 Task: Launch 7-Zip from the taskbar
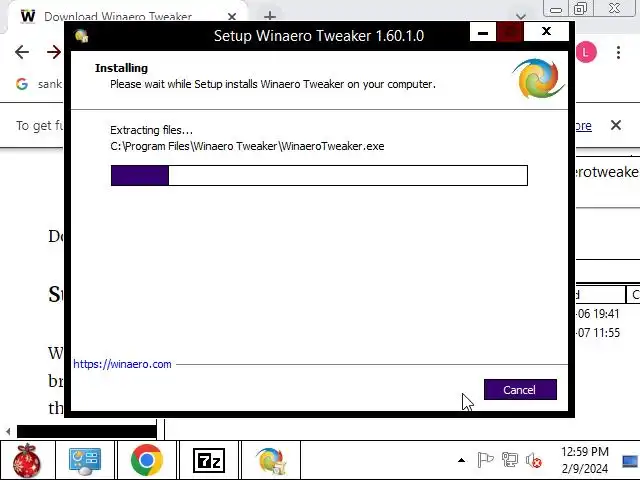209,461
